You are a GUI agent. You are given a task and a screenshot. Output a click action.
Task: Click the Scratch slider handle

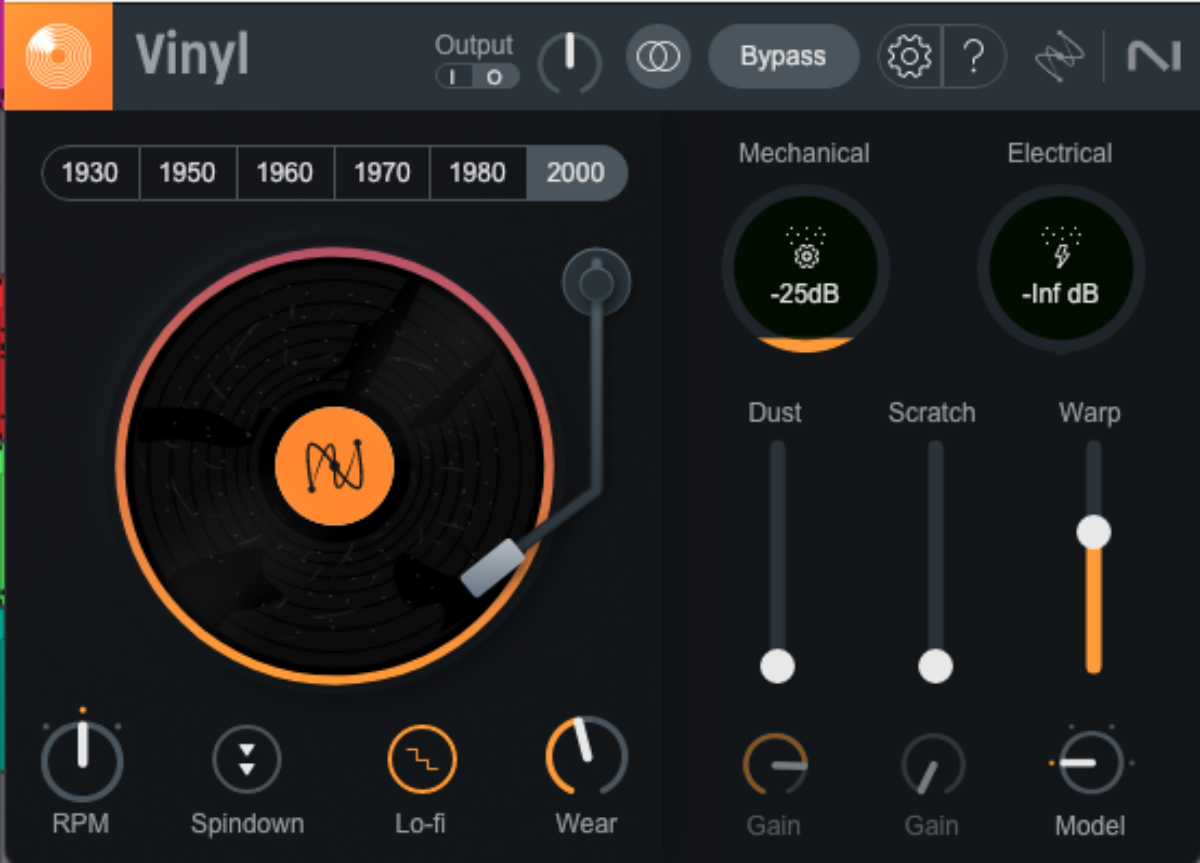point(935,665)
